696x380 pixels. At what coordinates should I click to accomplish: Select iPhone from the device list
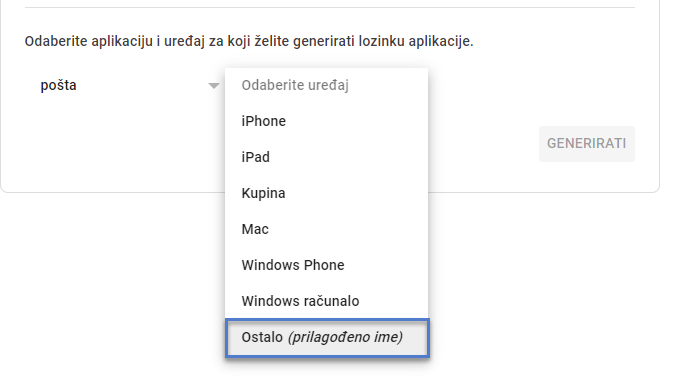click(327, 121)
